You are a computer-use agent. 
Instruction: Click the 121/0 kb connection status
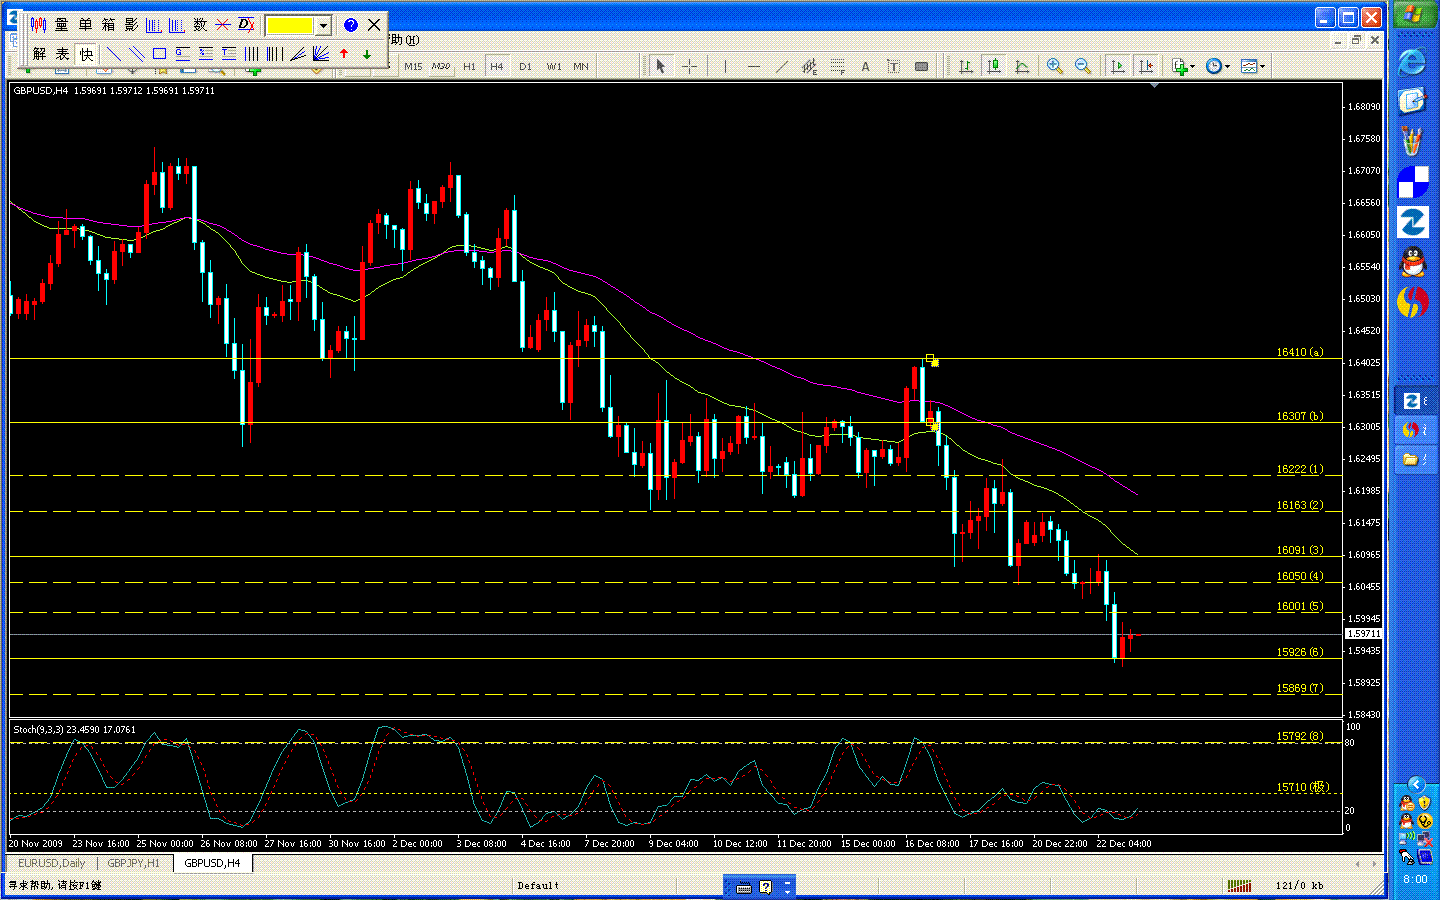coord(1299,885)
